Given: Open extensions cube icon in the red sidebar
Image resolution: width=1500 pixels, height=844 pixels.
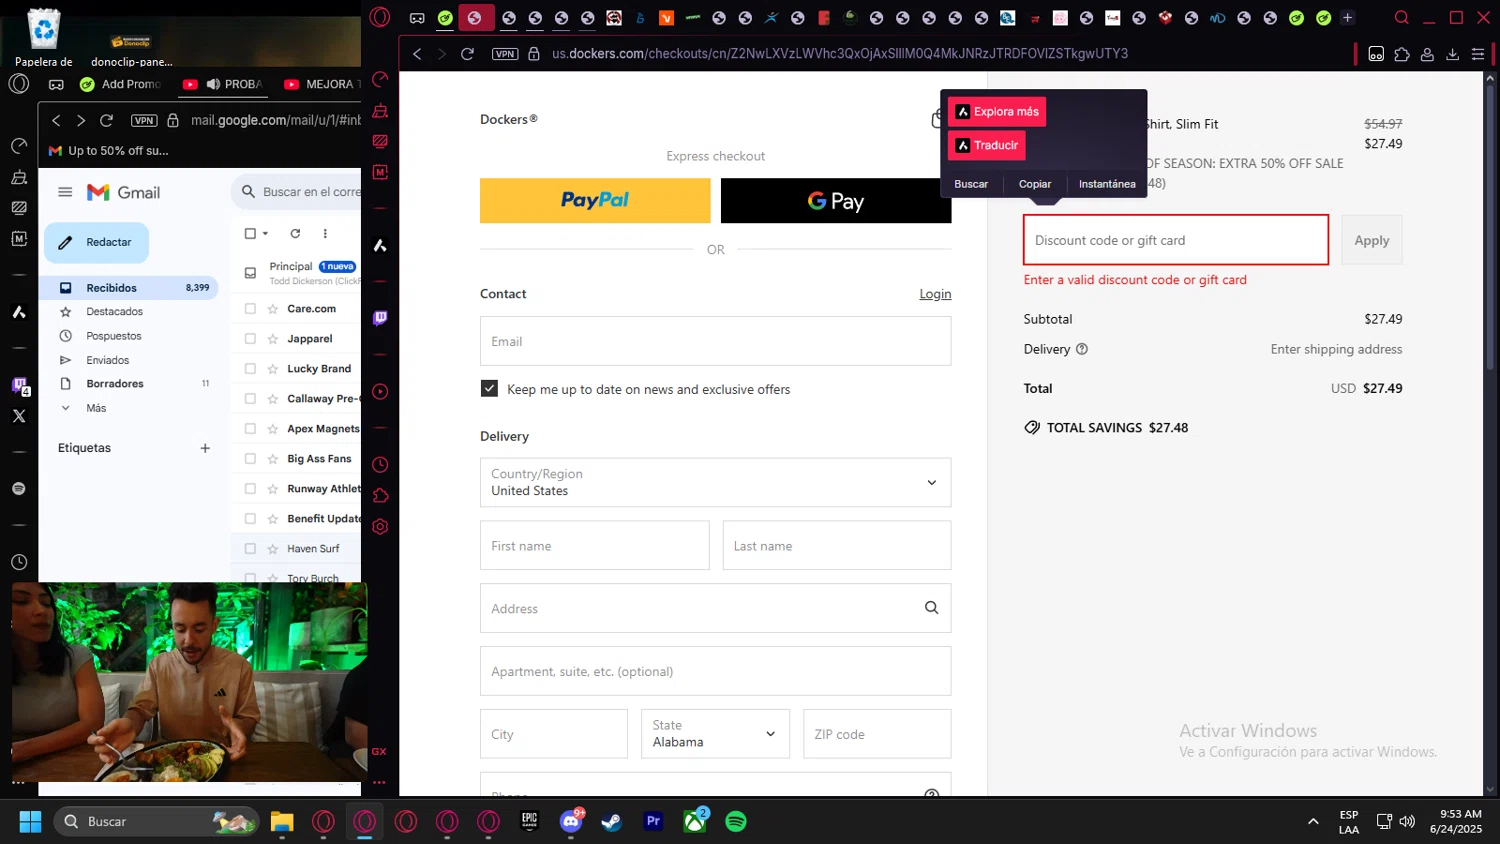Looking at the screenshot, I should click(380, 496).
